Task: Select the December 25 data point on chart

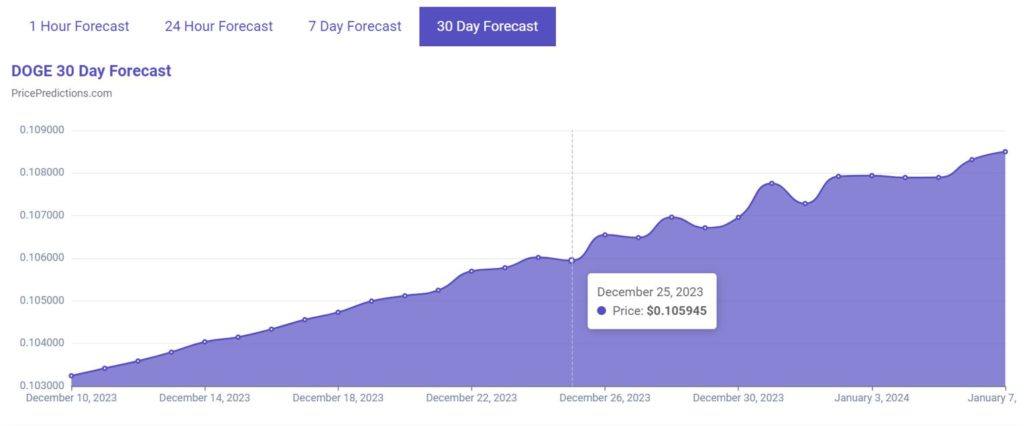Action: 572,260
